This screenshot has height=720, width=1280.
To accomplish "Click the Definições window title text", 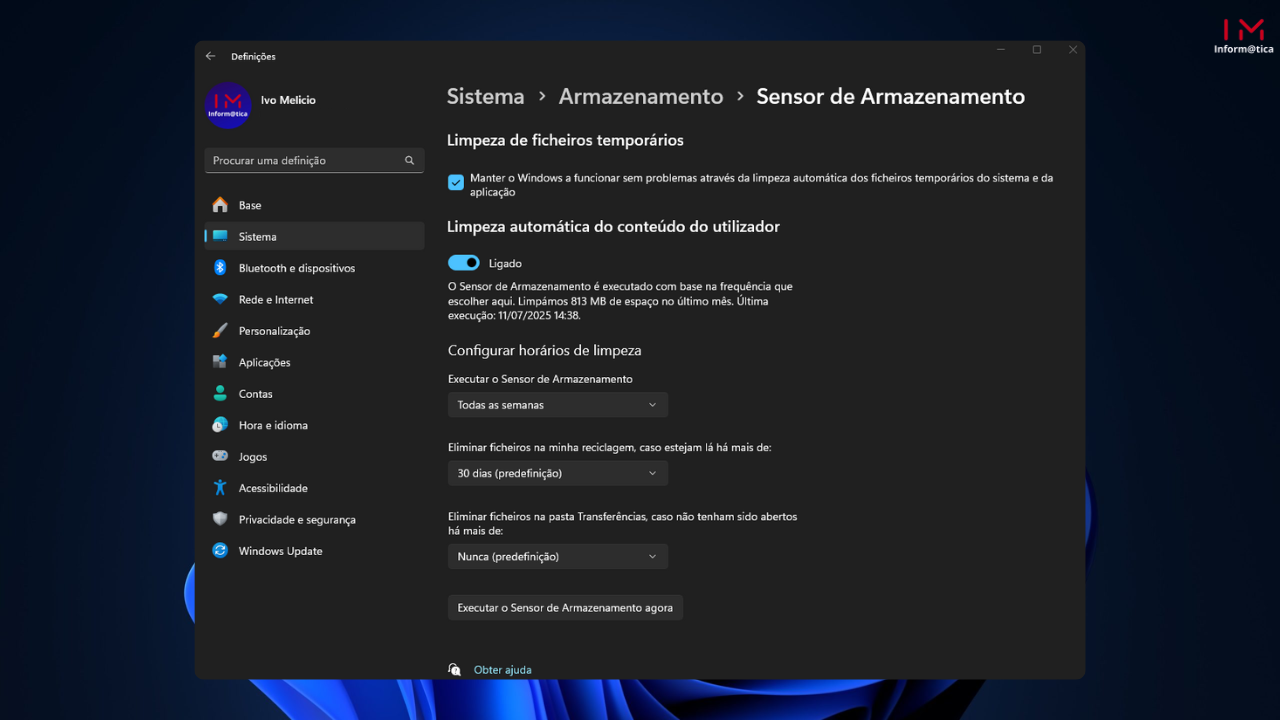I will [x=253, y=57].
